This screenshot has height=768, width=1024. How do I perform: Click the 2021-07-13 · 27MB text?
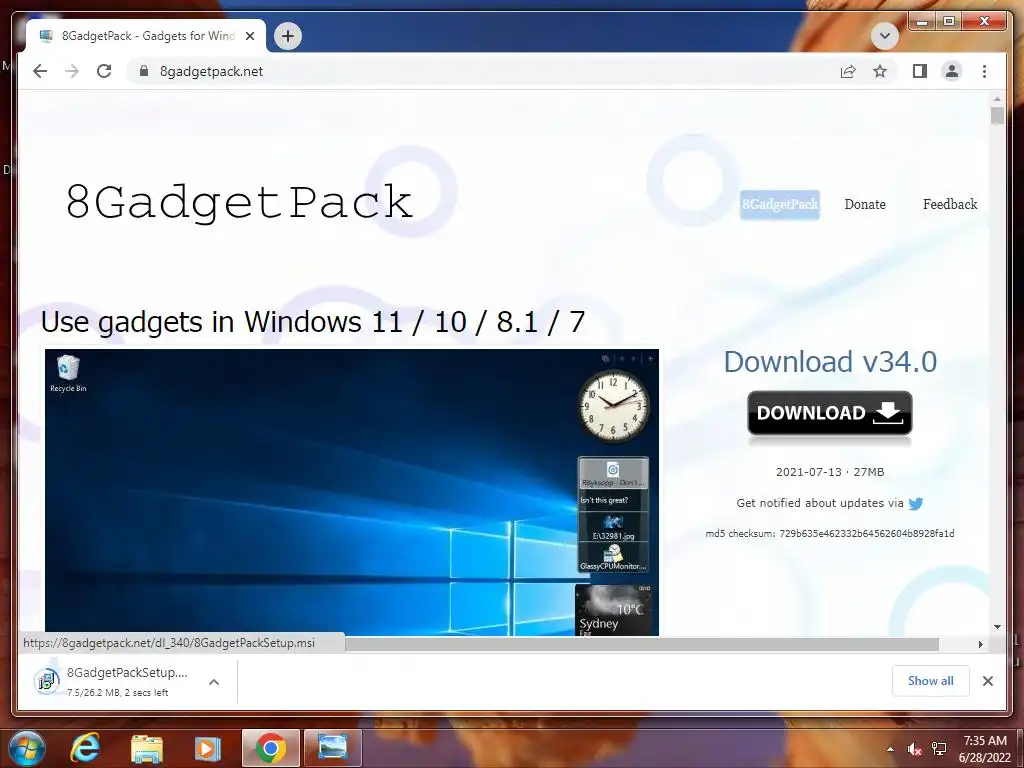(x=830, y=472)
